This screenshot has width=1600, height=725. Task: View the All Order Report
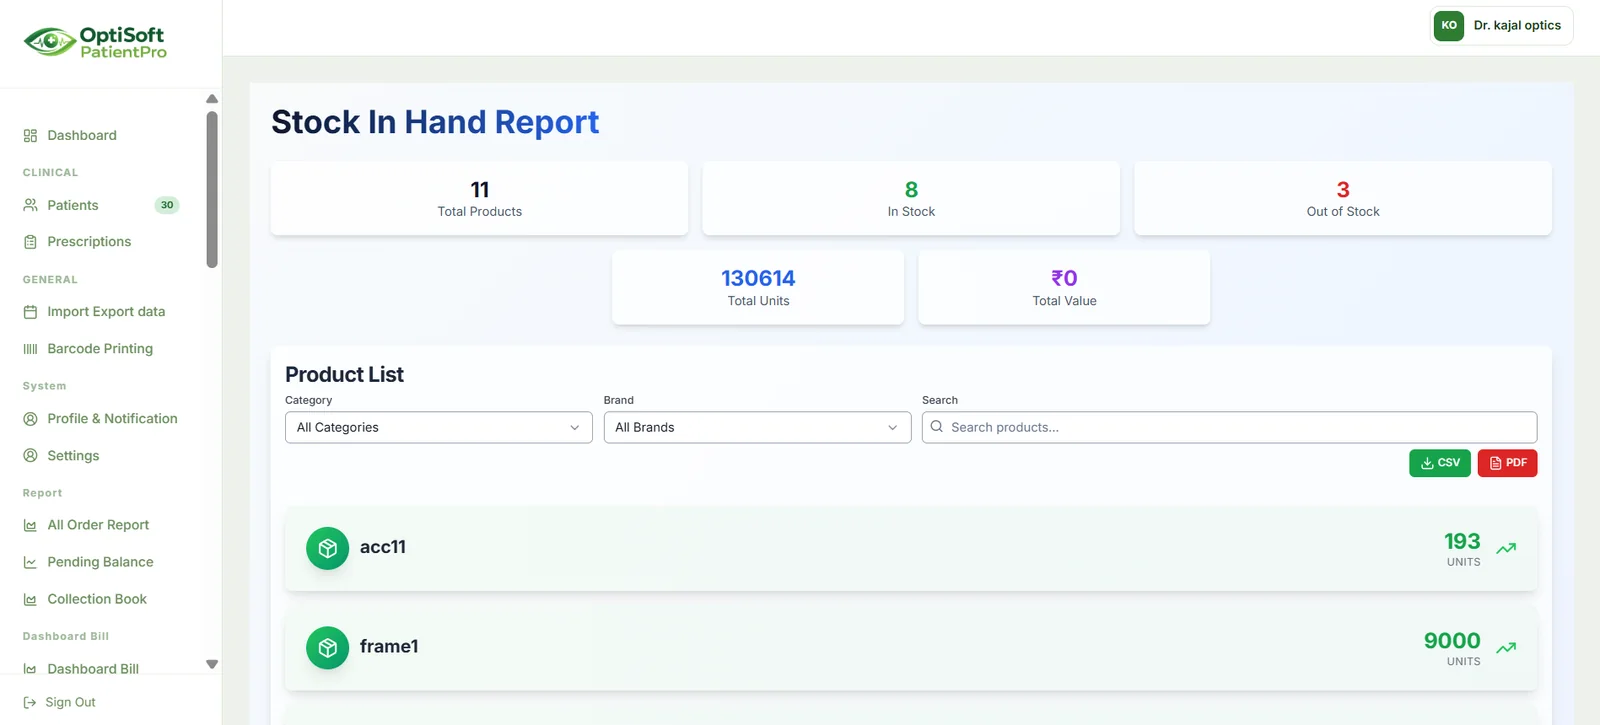[x=98, y=525]
